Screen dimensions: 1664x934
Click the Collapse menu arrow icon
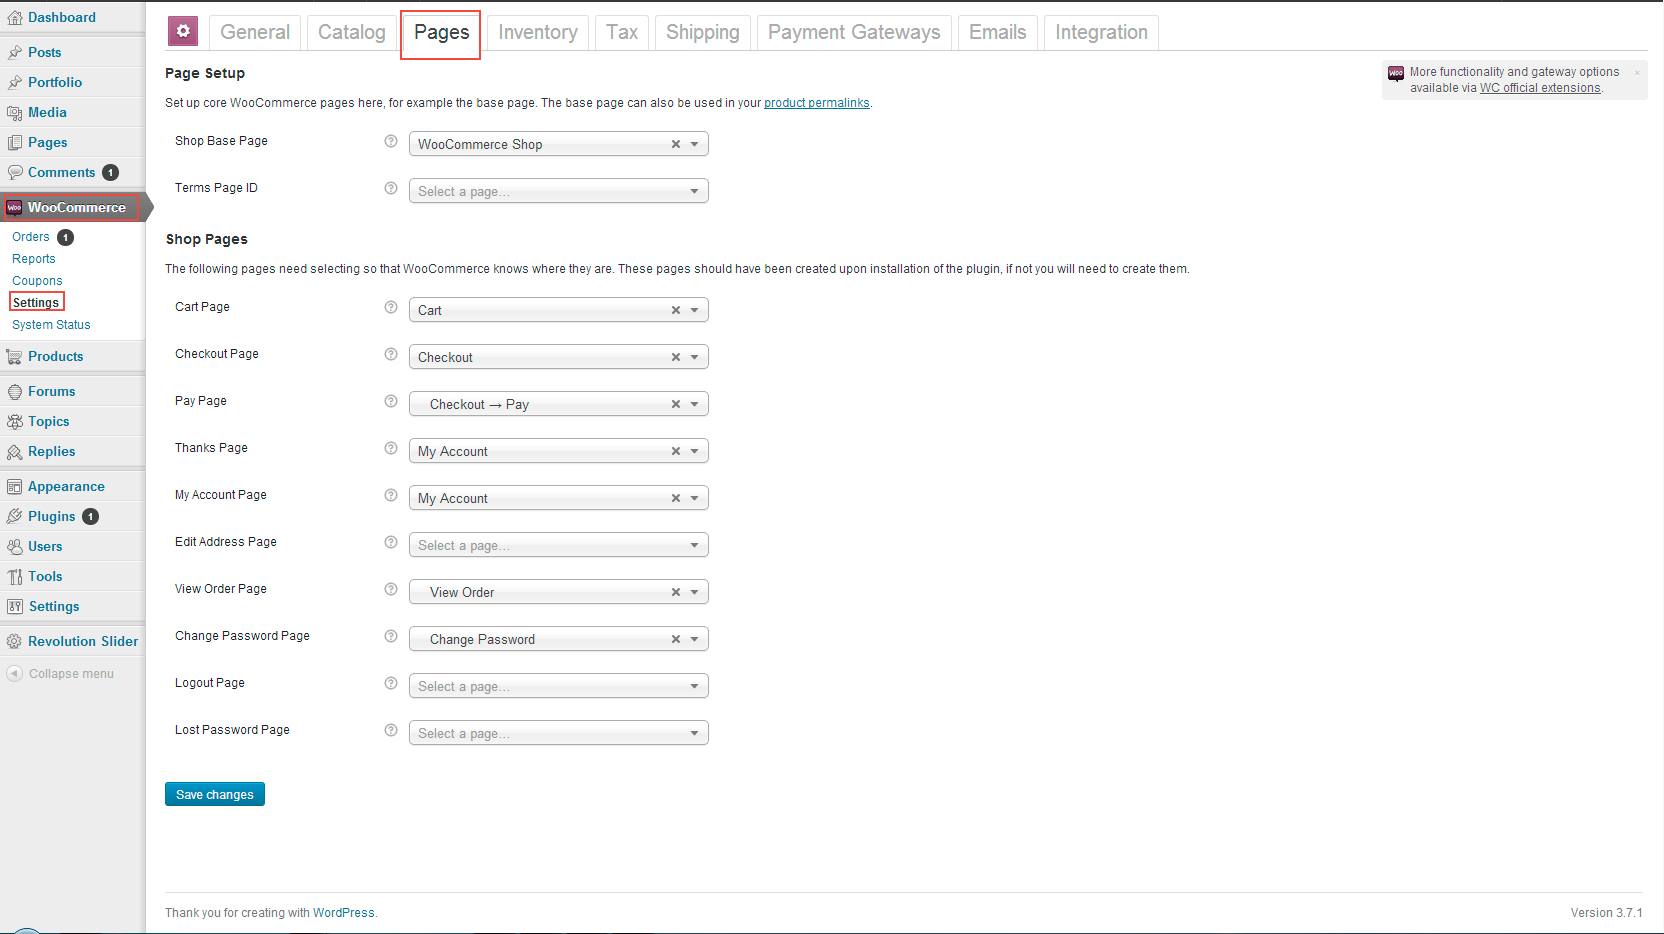pos(15,673)
